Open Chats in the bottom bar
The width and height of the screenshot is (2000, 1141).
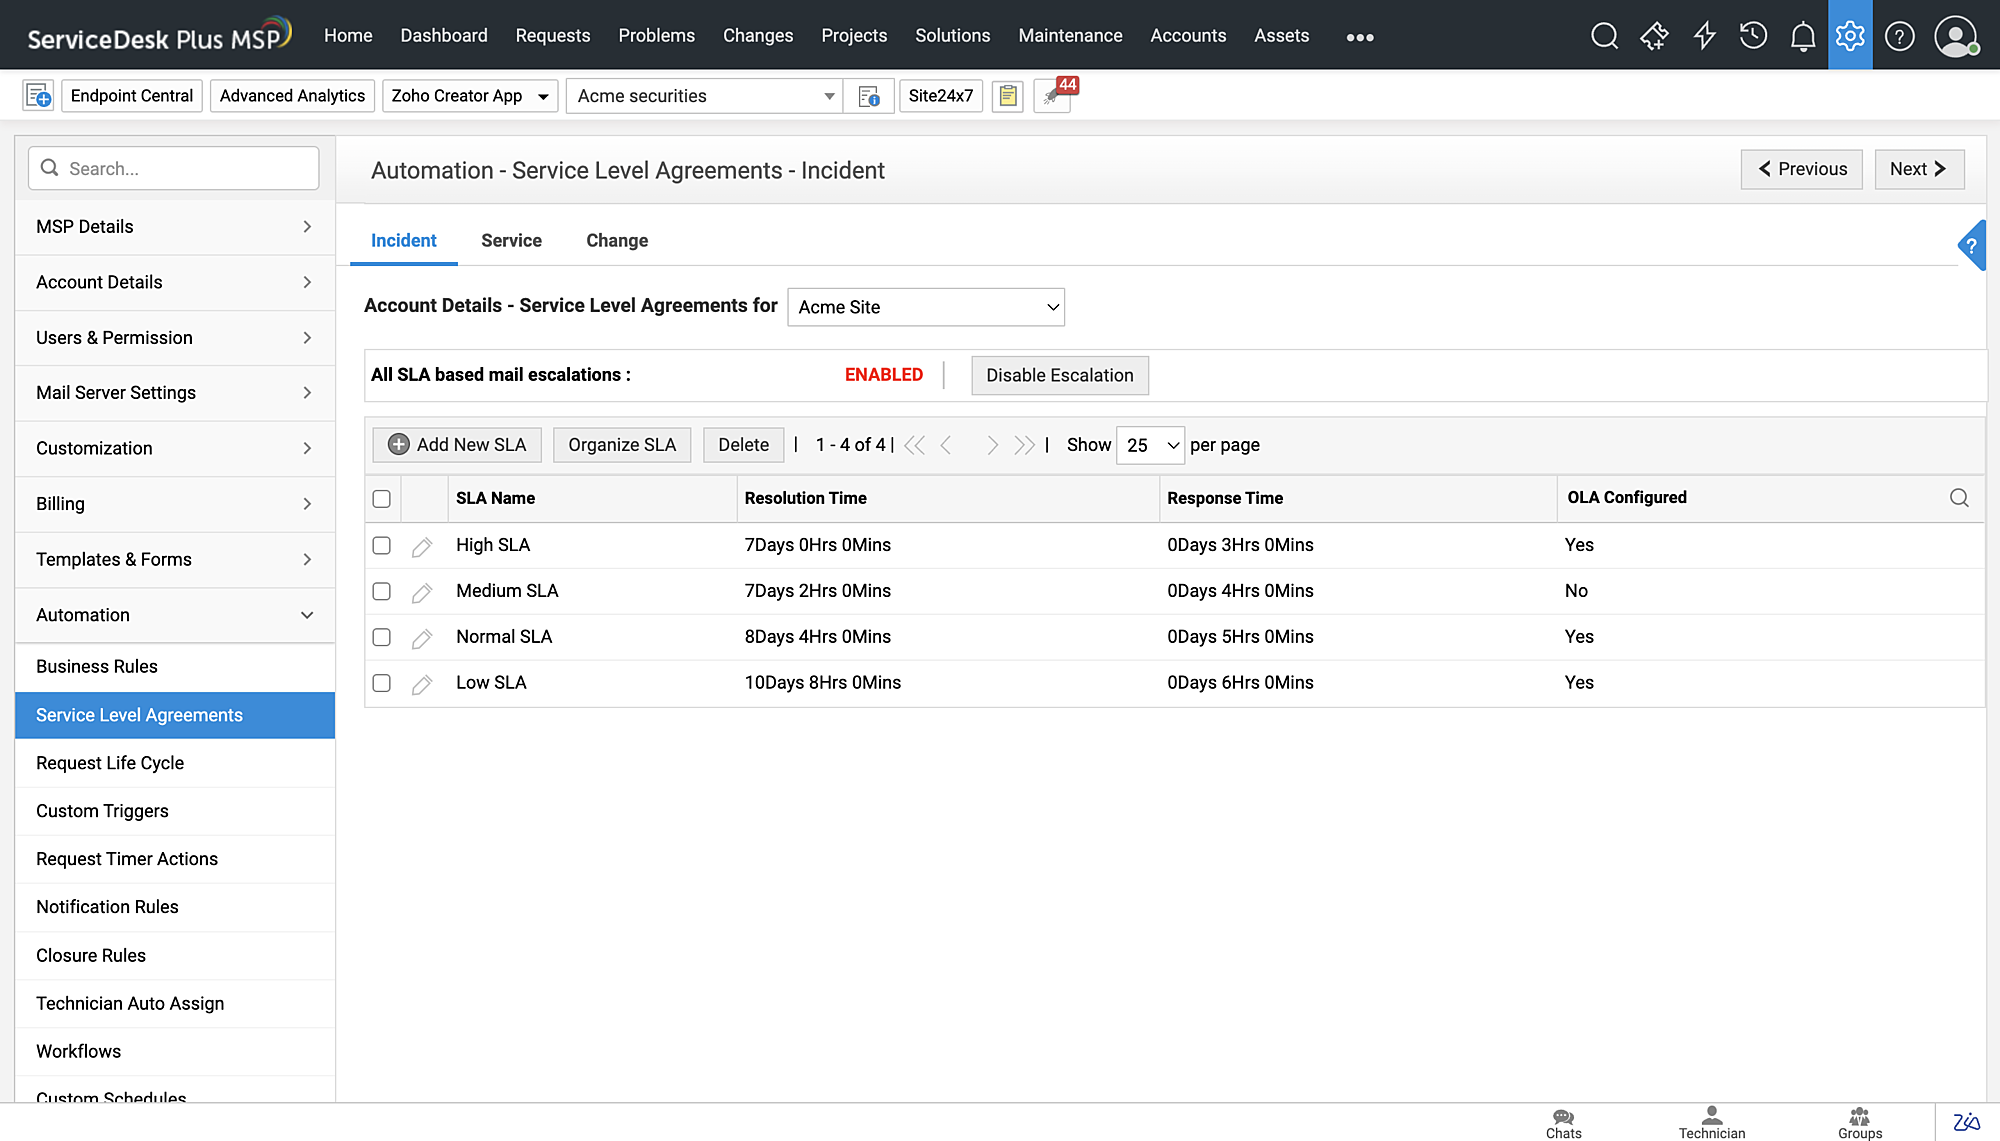1563,1123
